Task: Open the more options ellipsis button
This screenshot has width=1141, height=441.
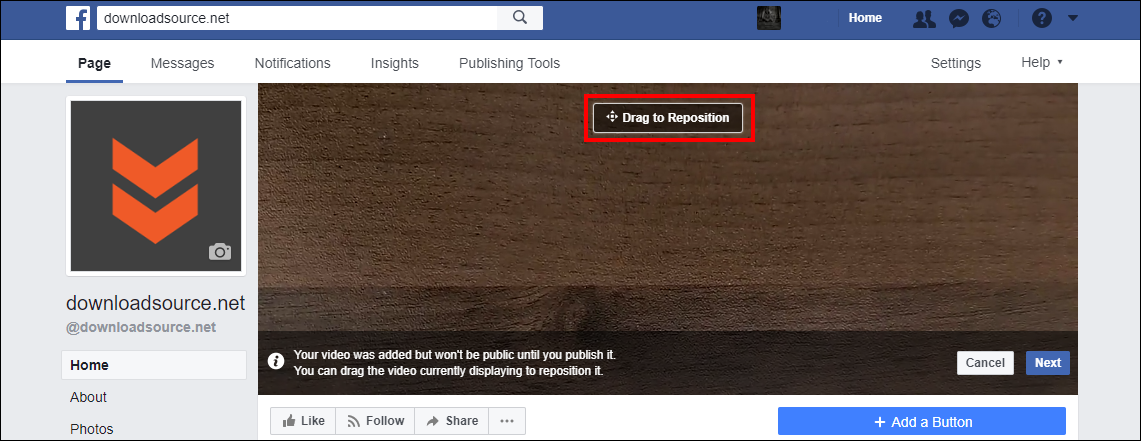Action: 507,421
